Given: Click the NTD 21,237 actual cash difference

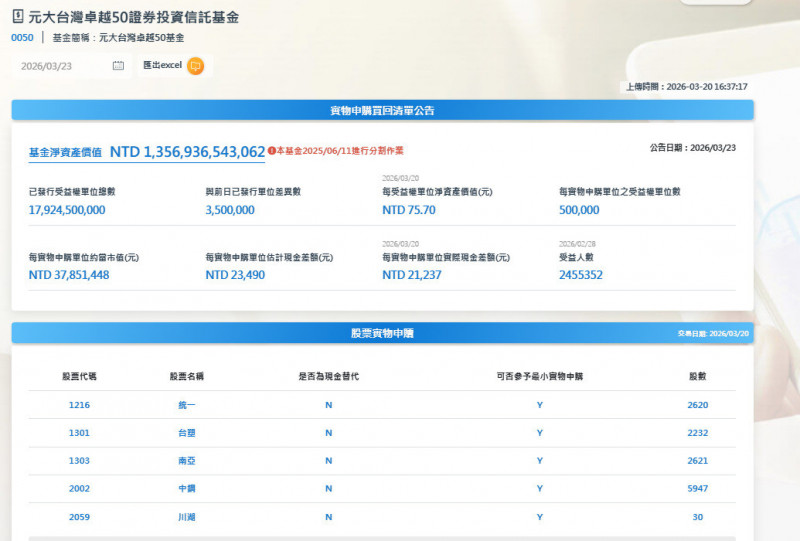Looking at the screenshot, I should [412, 275].
